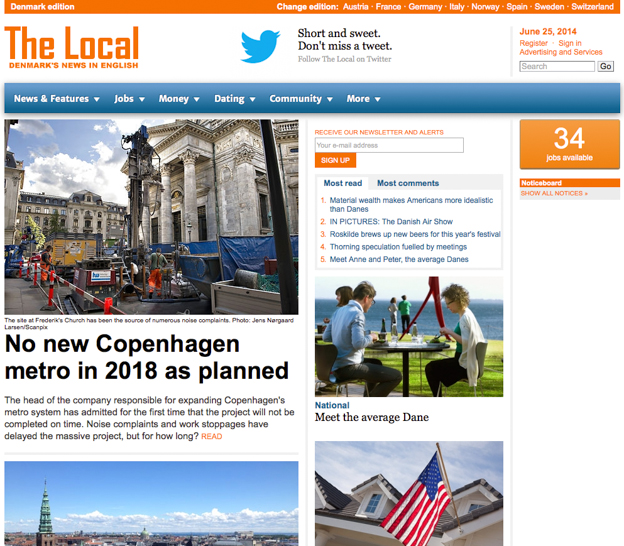The image size is (624, 546).
Task: Expand the News & Features dropdown
Action: point(56,99)
